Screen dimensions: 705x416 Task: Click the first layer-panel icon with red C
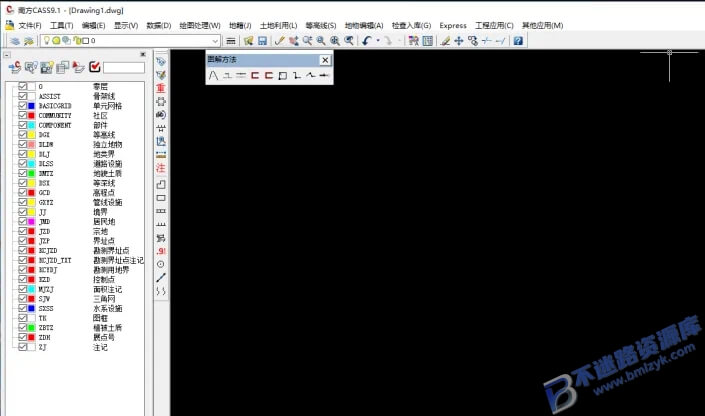pyautogui.click(x=15, y=67)
